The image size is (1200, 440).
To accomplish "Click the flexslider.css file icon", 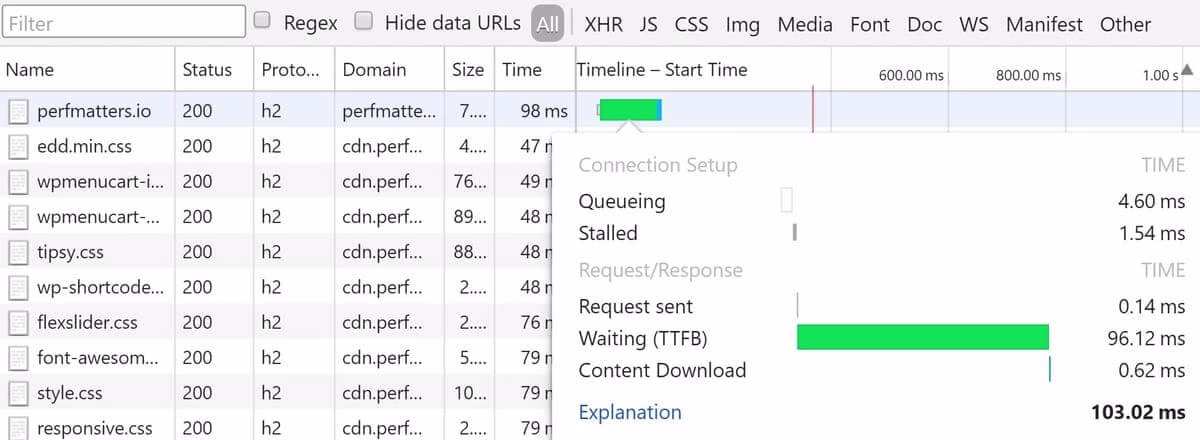I will (x=19, y=322).
